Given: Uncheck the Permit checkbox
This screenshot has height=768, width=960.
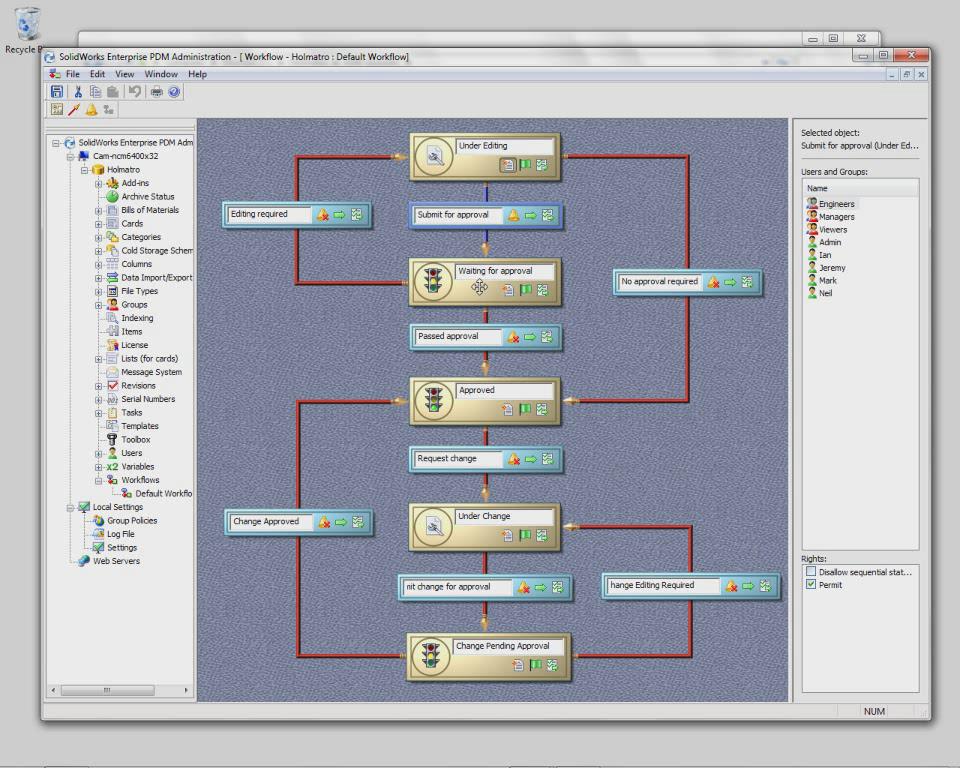Looking at the screenshot, I should click(811, 584).
